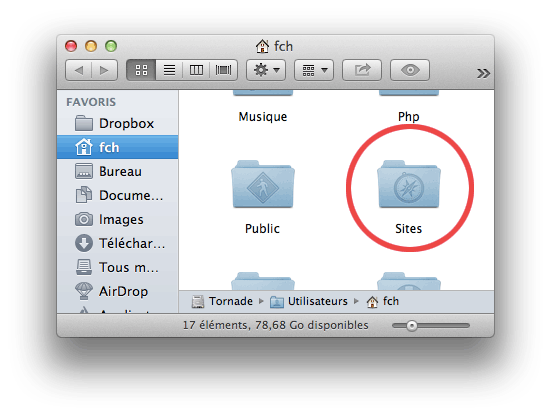This screenshot has width=551, height=416.
Task: Switch to column view mode
Action: (x=196, y=70)
